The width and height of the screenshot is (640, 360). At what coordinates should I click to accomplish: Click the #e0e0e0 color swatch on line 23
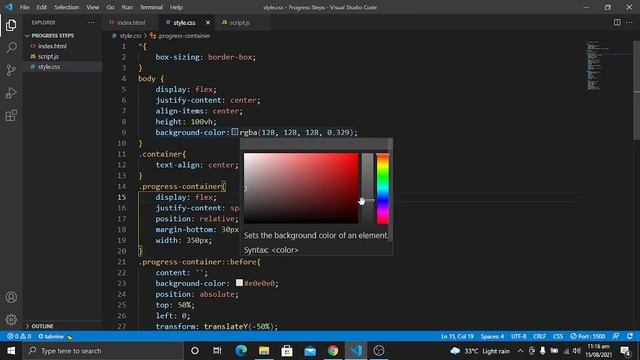click(239, 282)
